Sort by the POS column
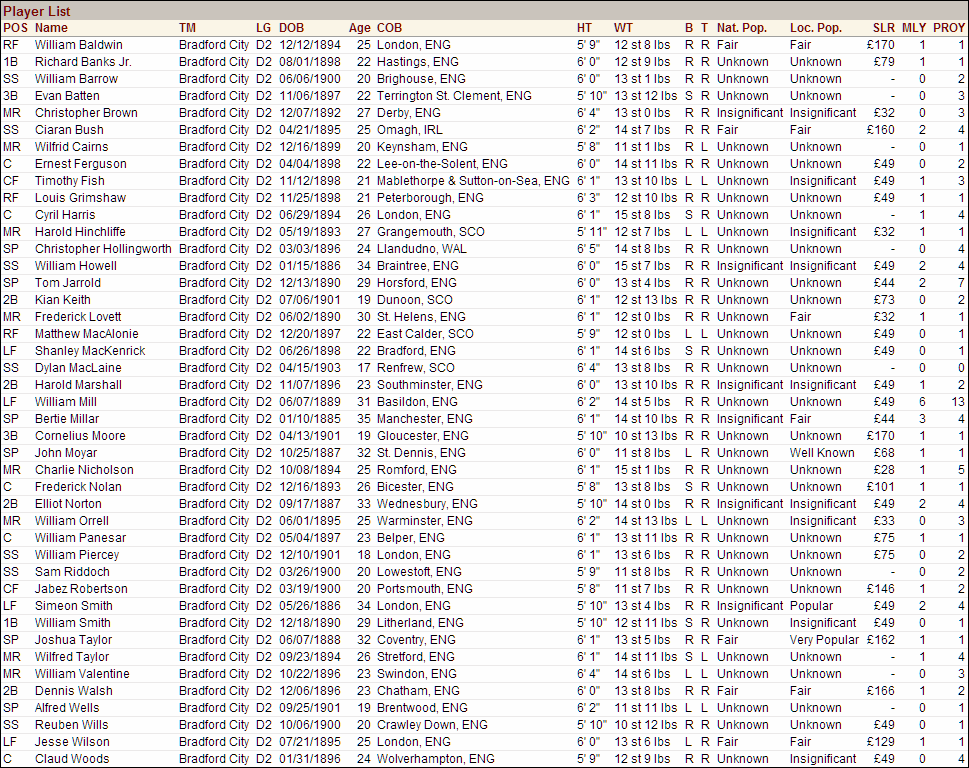This screenshot has height=768, width=969. [15, 28]
